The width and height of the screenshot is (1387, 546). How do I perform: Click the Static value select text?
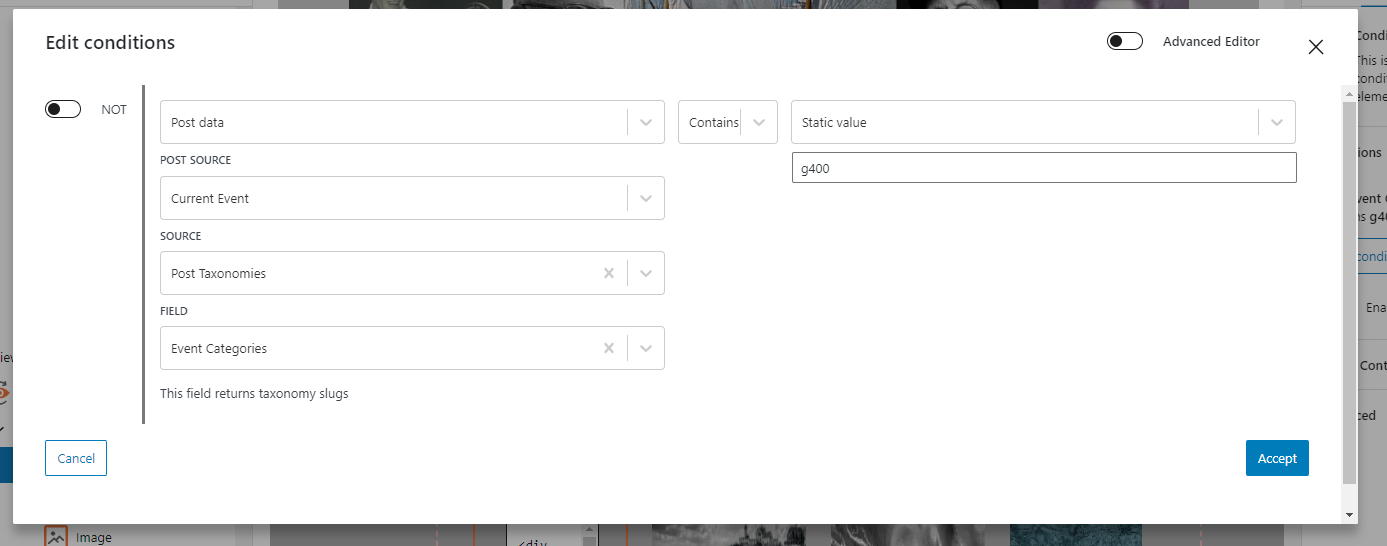pyautogui.click(x=834, y=122)
